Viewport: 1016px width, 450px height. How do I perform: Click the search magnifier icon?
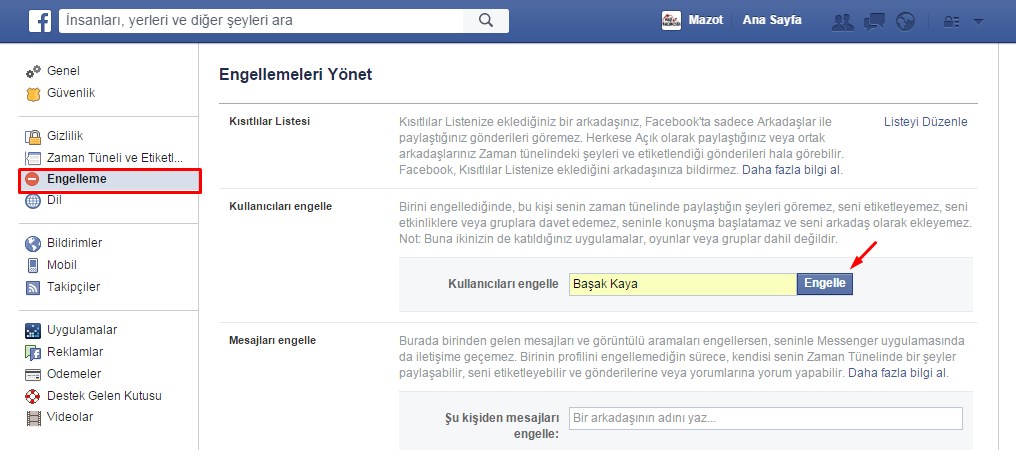(x=486, y=20)
